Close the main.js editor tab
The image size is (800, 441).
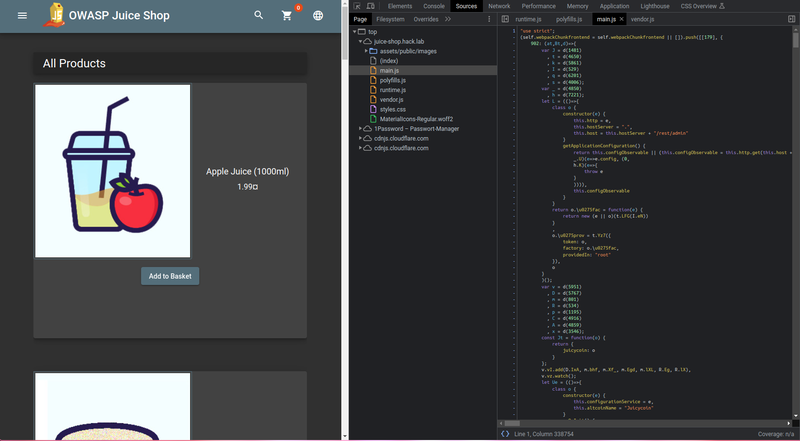point(622,19)
